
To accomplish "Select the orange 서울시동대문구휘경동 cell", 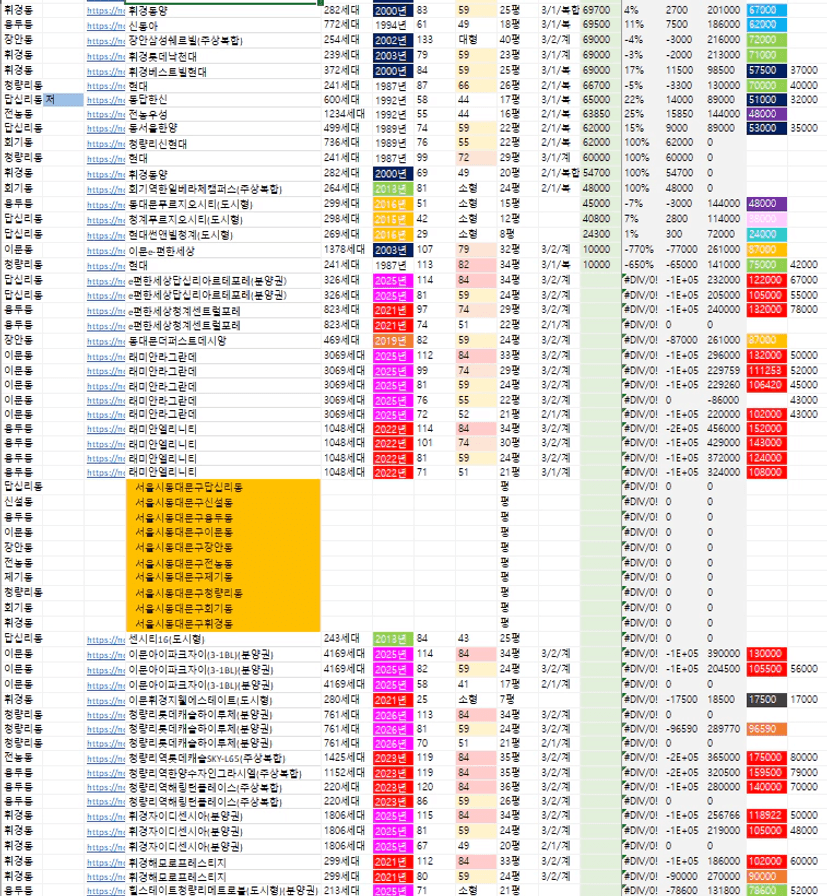I will coord(223,624).
